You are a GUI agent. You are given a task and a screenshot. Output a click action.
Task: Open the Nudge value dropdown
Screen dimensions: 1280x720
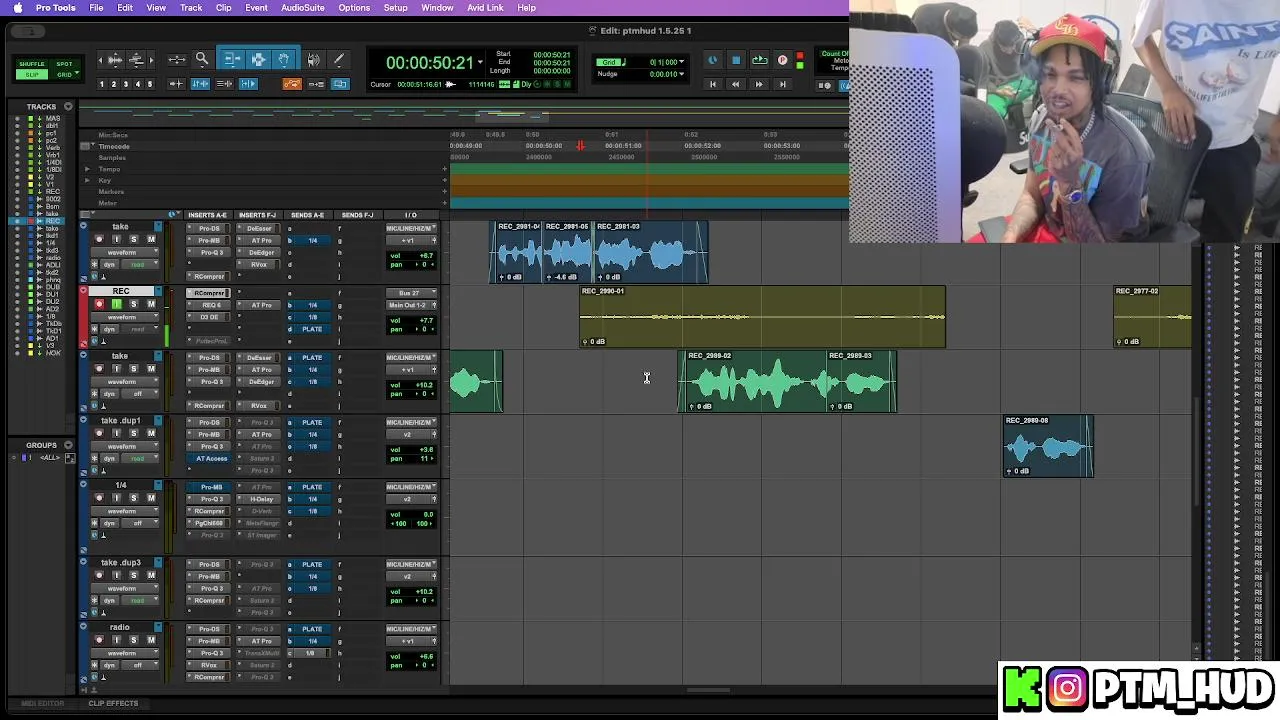point(682,74)
